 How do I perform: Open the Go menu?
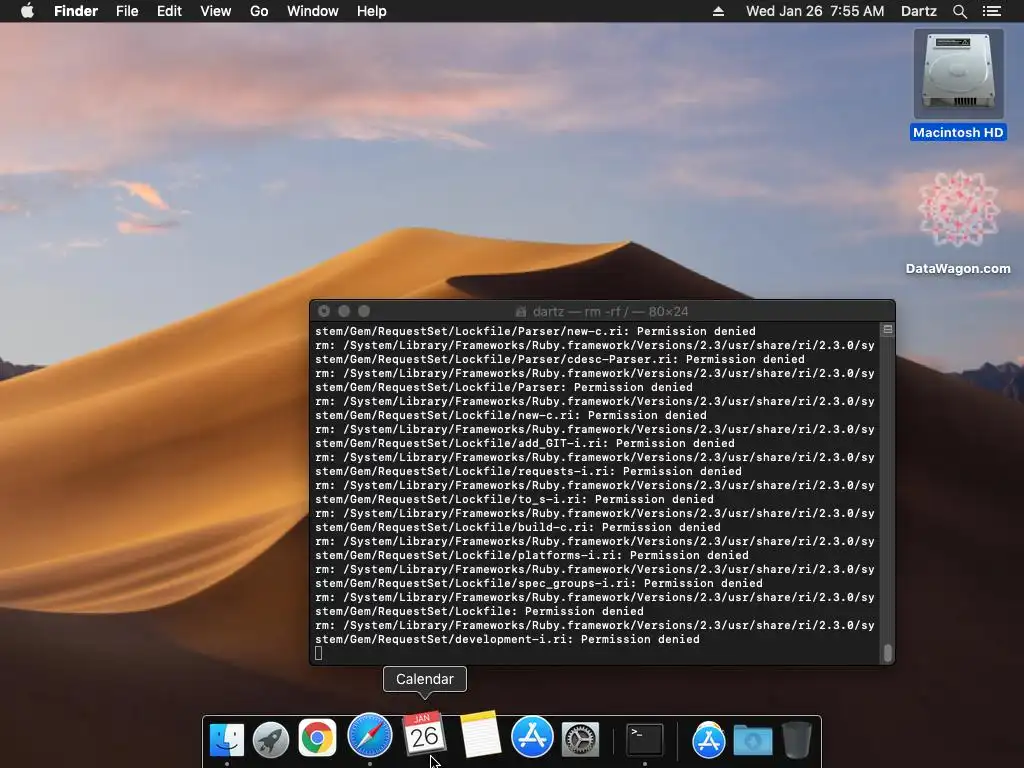[x=259, y=11]
